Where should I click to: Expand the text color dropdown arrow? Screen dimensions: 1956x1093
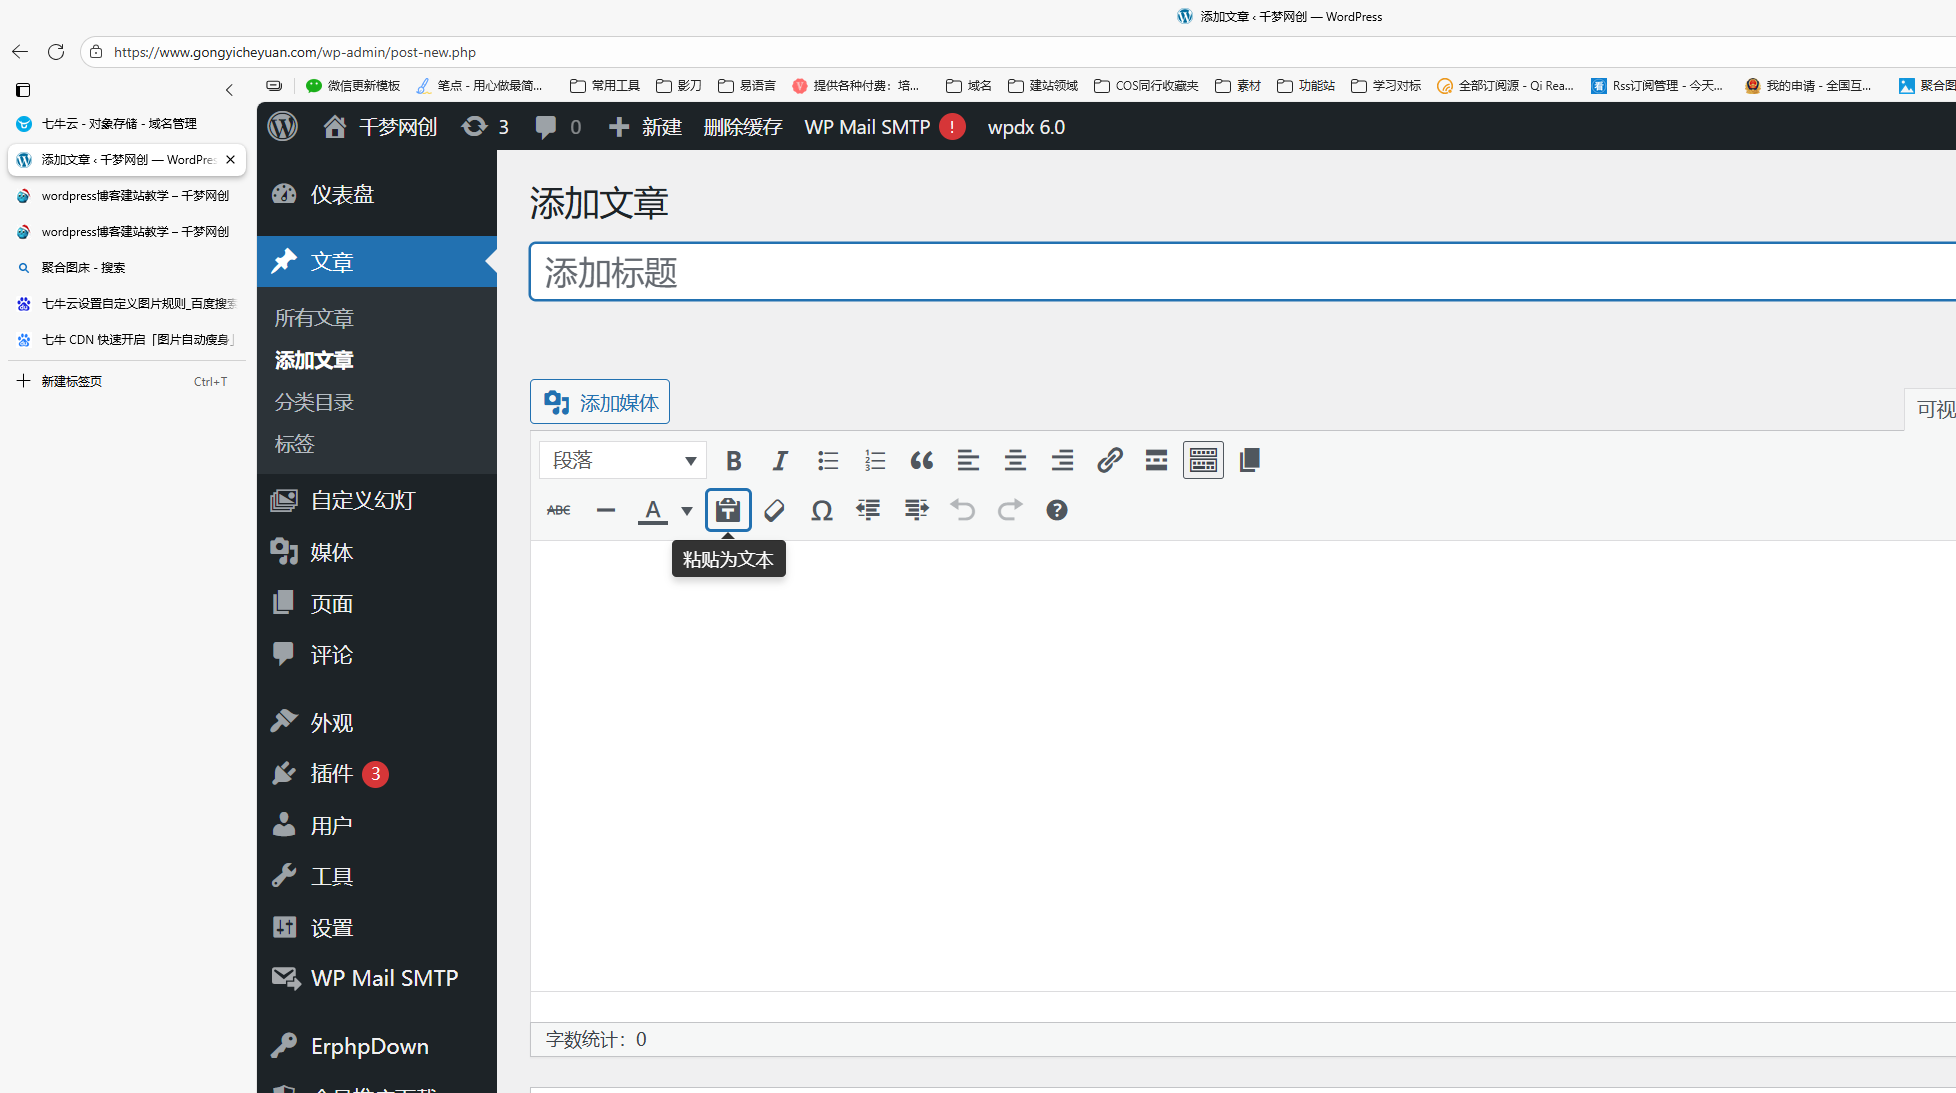click(687, 511)
